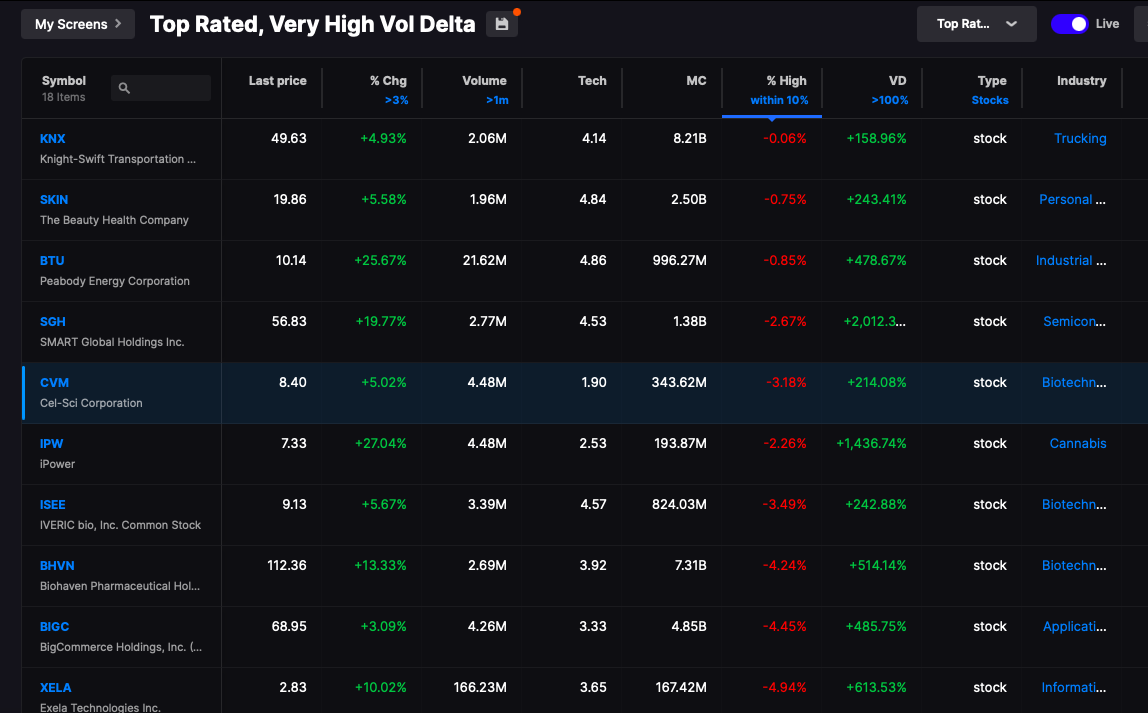1148x713 pixels.
Task: Select Cel-Sci Corporation name
Action: pyautogui.click(x=92, y=403)
